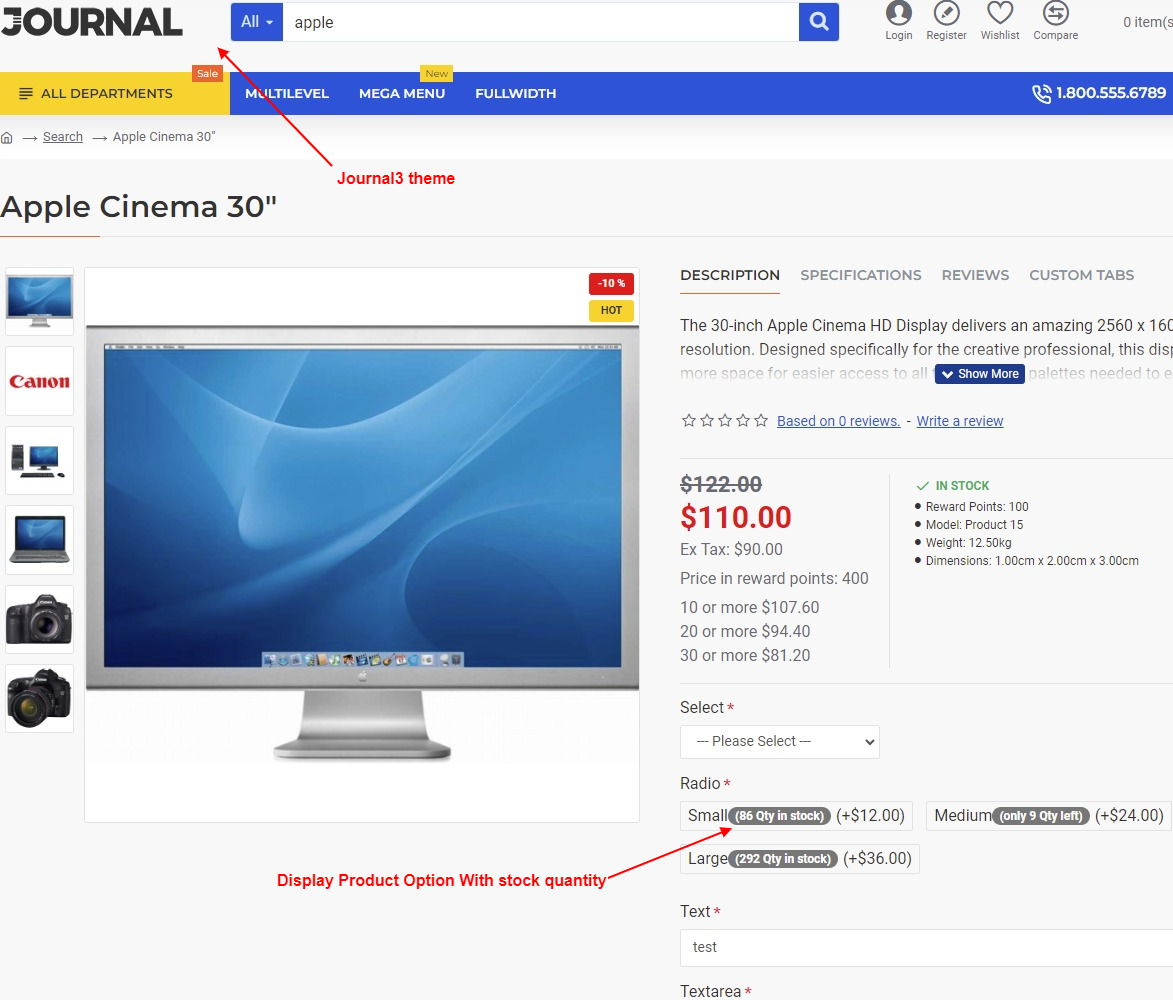Call the 1.800.555.6789 phone number

[1110, 93]
